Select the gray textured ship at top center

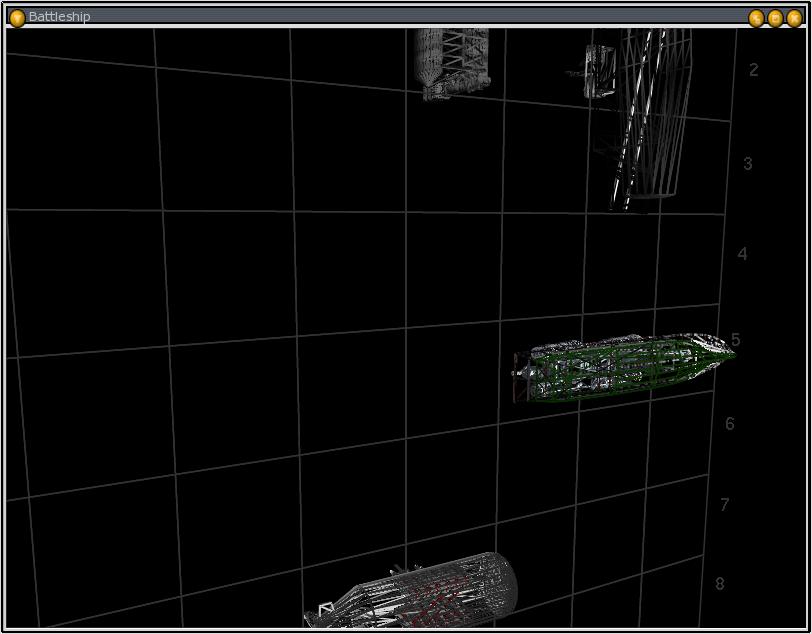(452, 64)
